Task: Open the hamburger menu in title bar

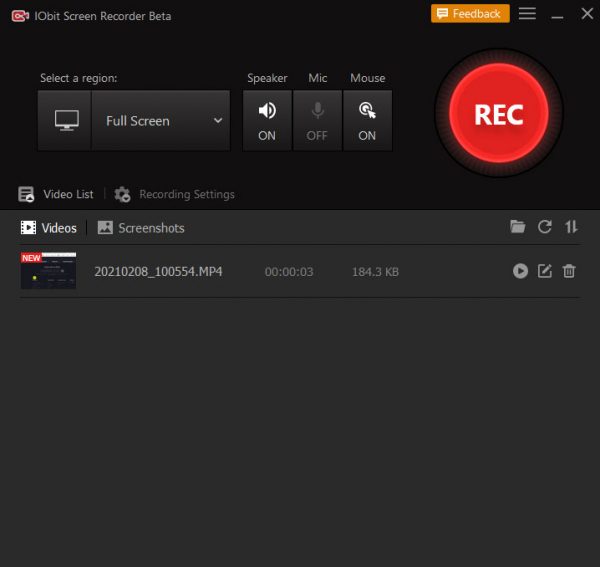Action: coord(527,14)
